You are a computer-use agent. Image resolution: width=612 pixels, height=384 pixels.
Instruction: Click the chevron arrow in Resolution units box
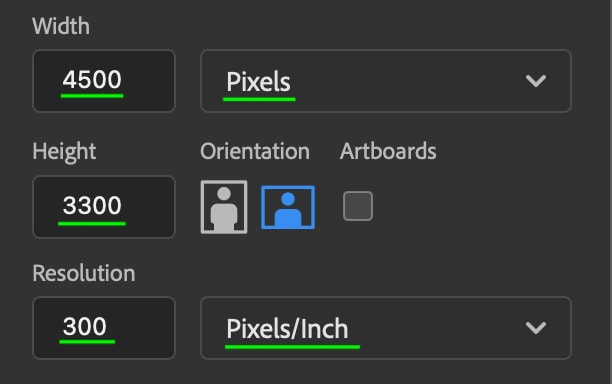point(536,328)
